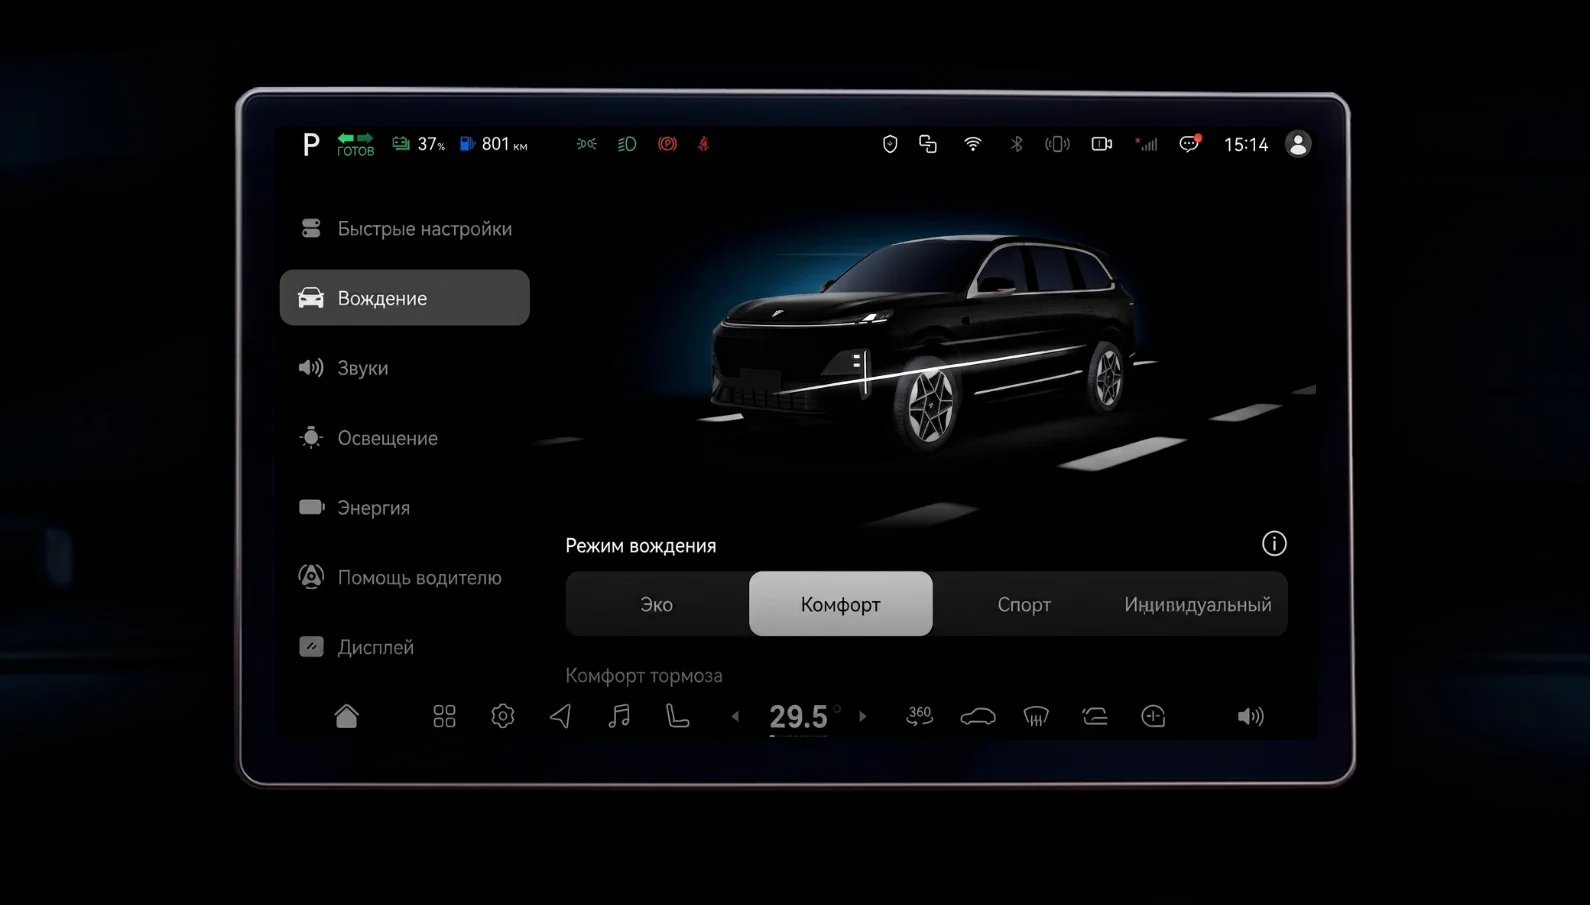Open the apps grid icon
The height and width of the screenshot is (905, 1590).
click(444, 716)
